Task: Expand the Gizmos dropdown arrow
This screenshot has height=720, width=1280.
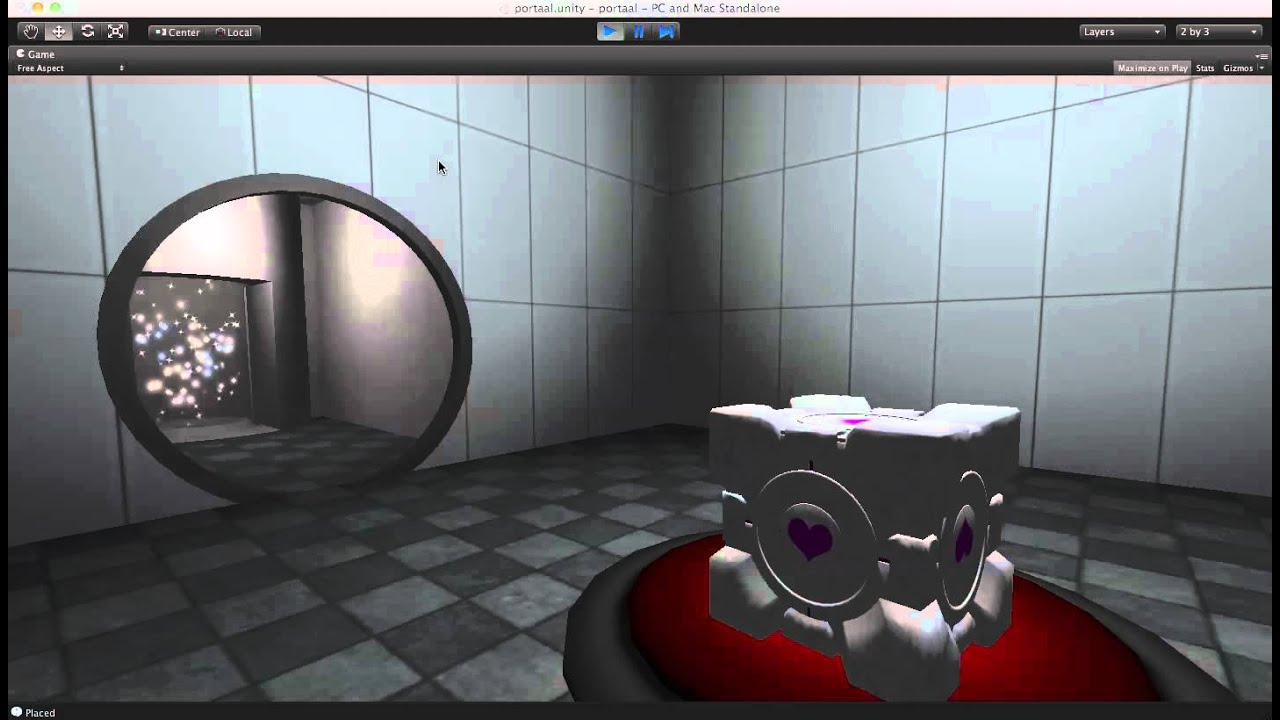Action: point(1260,68)
